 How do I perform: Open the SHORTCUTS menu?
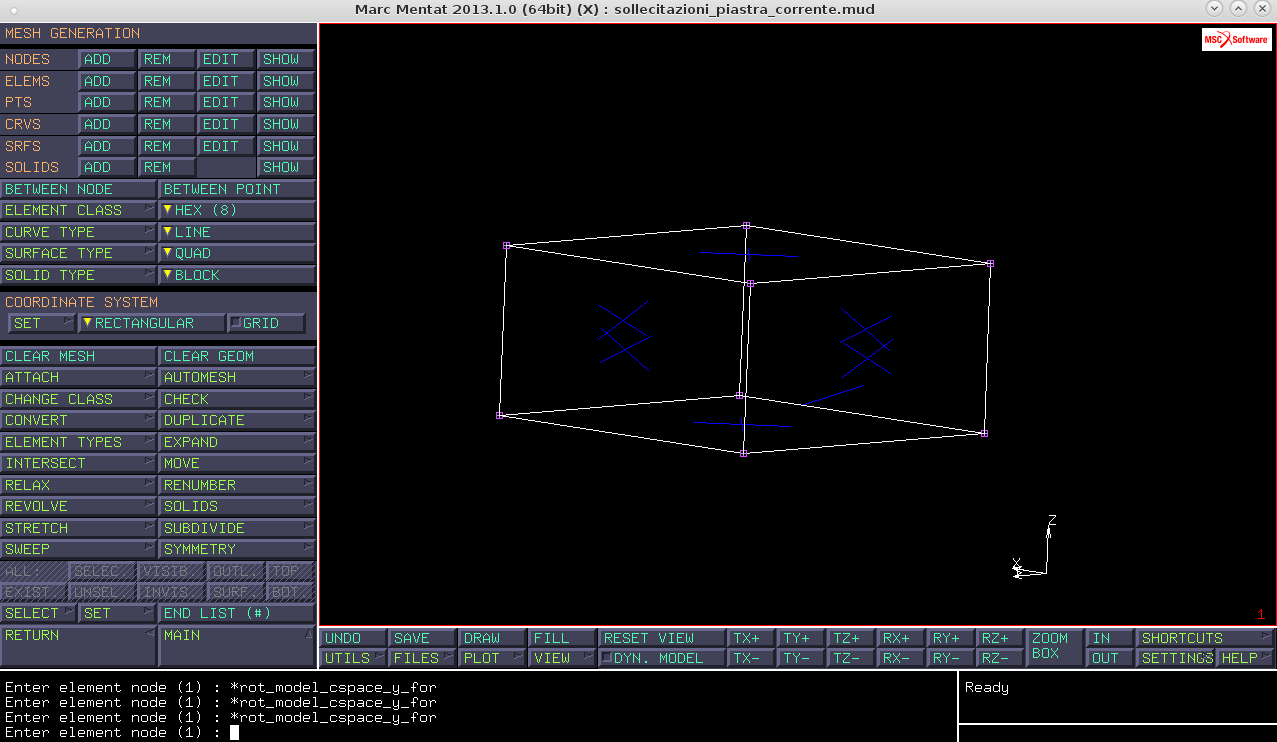coord(1206,638)
